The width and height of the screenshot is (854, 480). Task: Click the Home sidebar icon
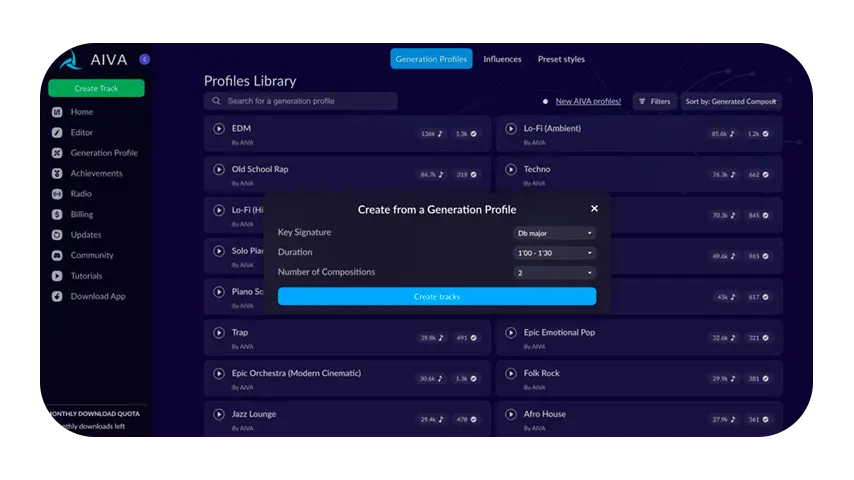(x=57, y=112)
